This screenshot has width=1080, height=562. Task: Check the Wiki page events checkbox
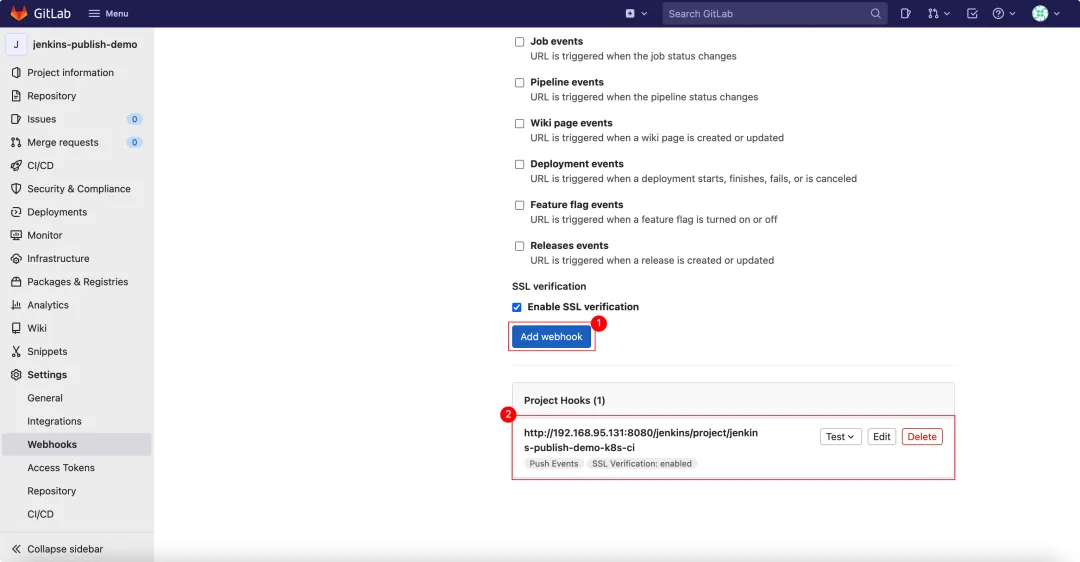point(519,123)
